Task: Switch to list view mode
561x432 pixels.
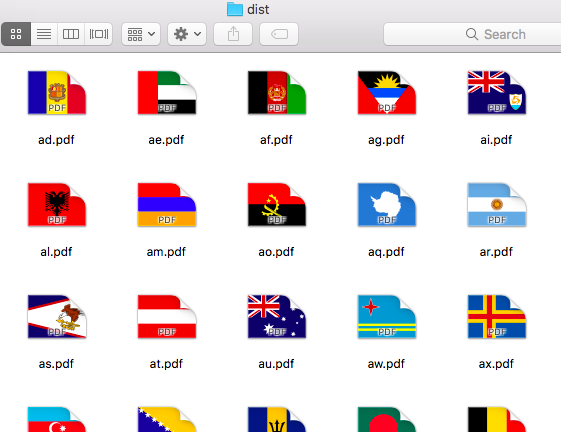Action: click(x=44, y=34)
